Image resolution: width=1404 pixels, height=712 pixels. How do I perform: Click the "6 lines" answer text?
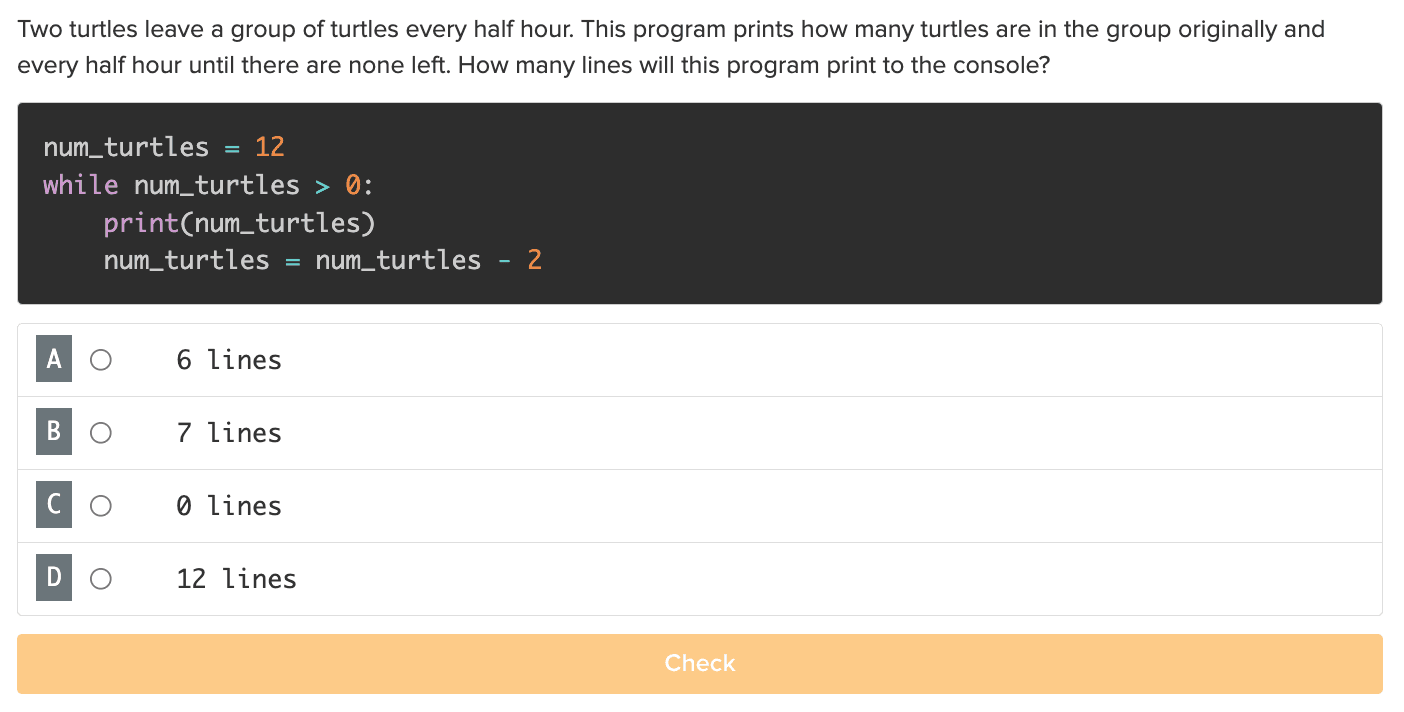[229, 360]
